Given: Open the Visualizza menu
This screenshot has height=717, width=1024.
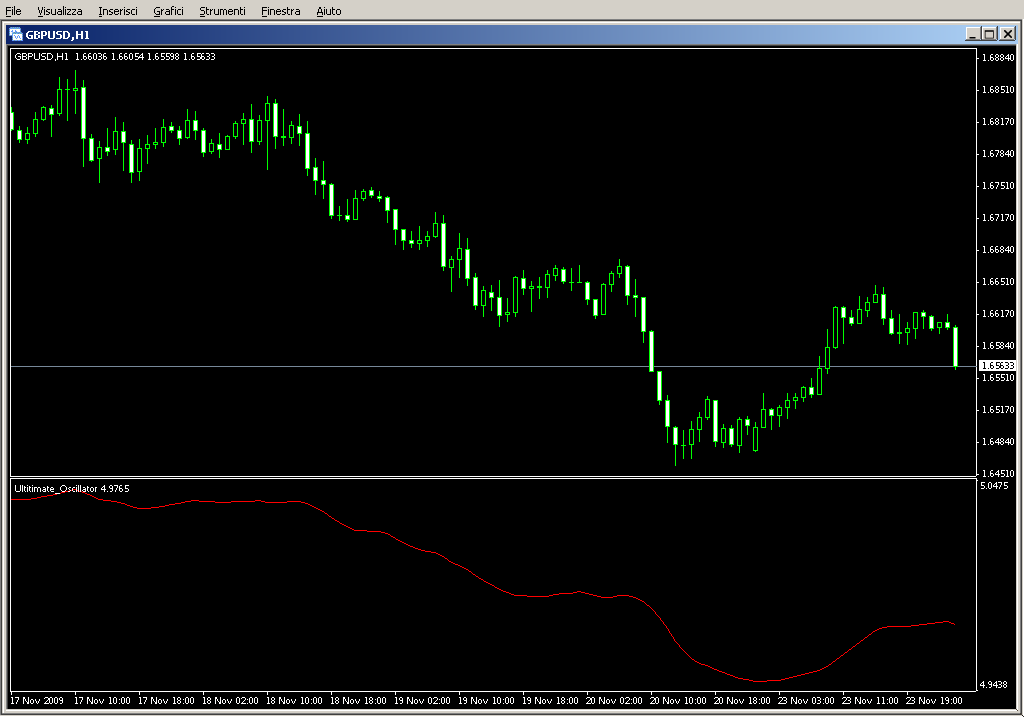Looking at the screenshot, I should tap(59, 11).
